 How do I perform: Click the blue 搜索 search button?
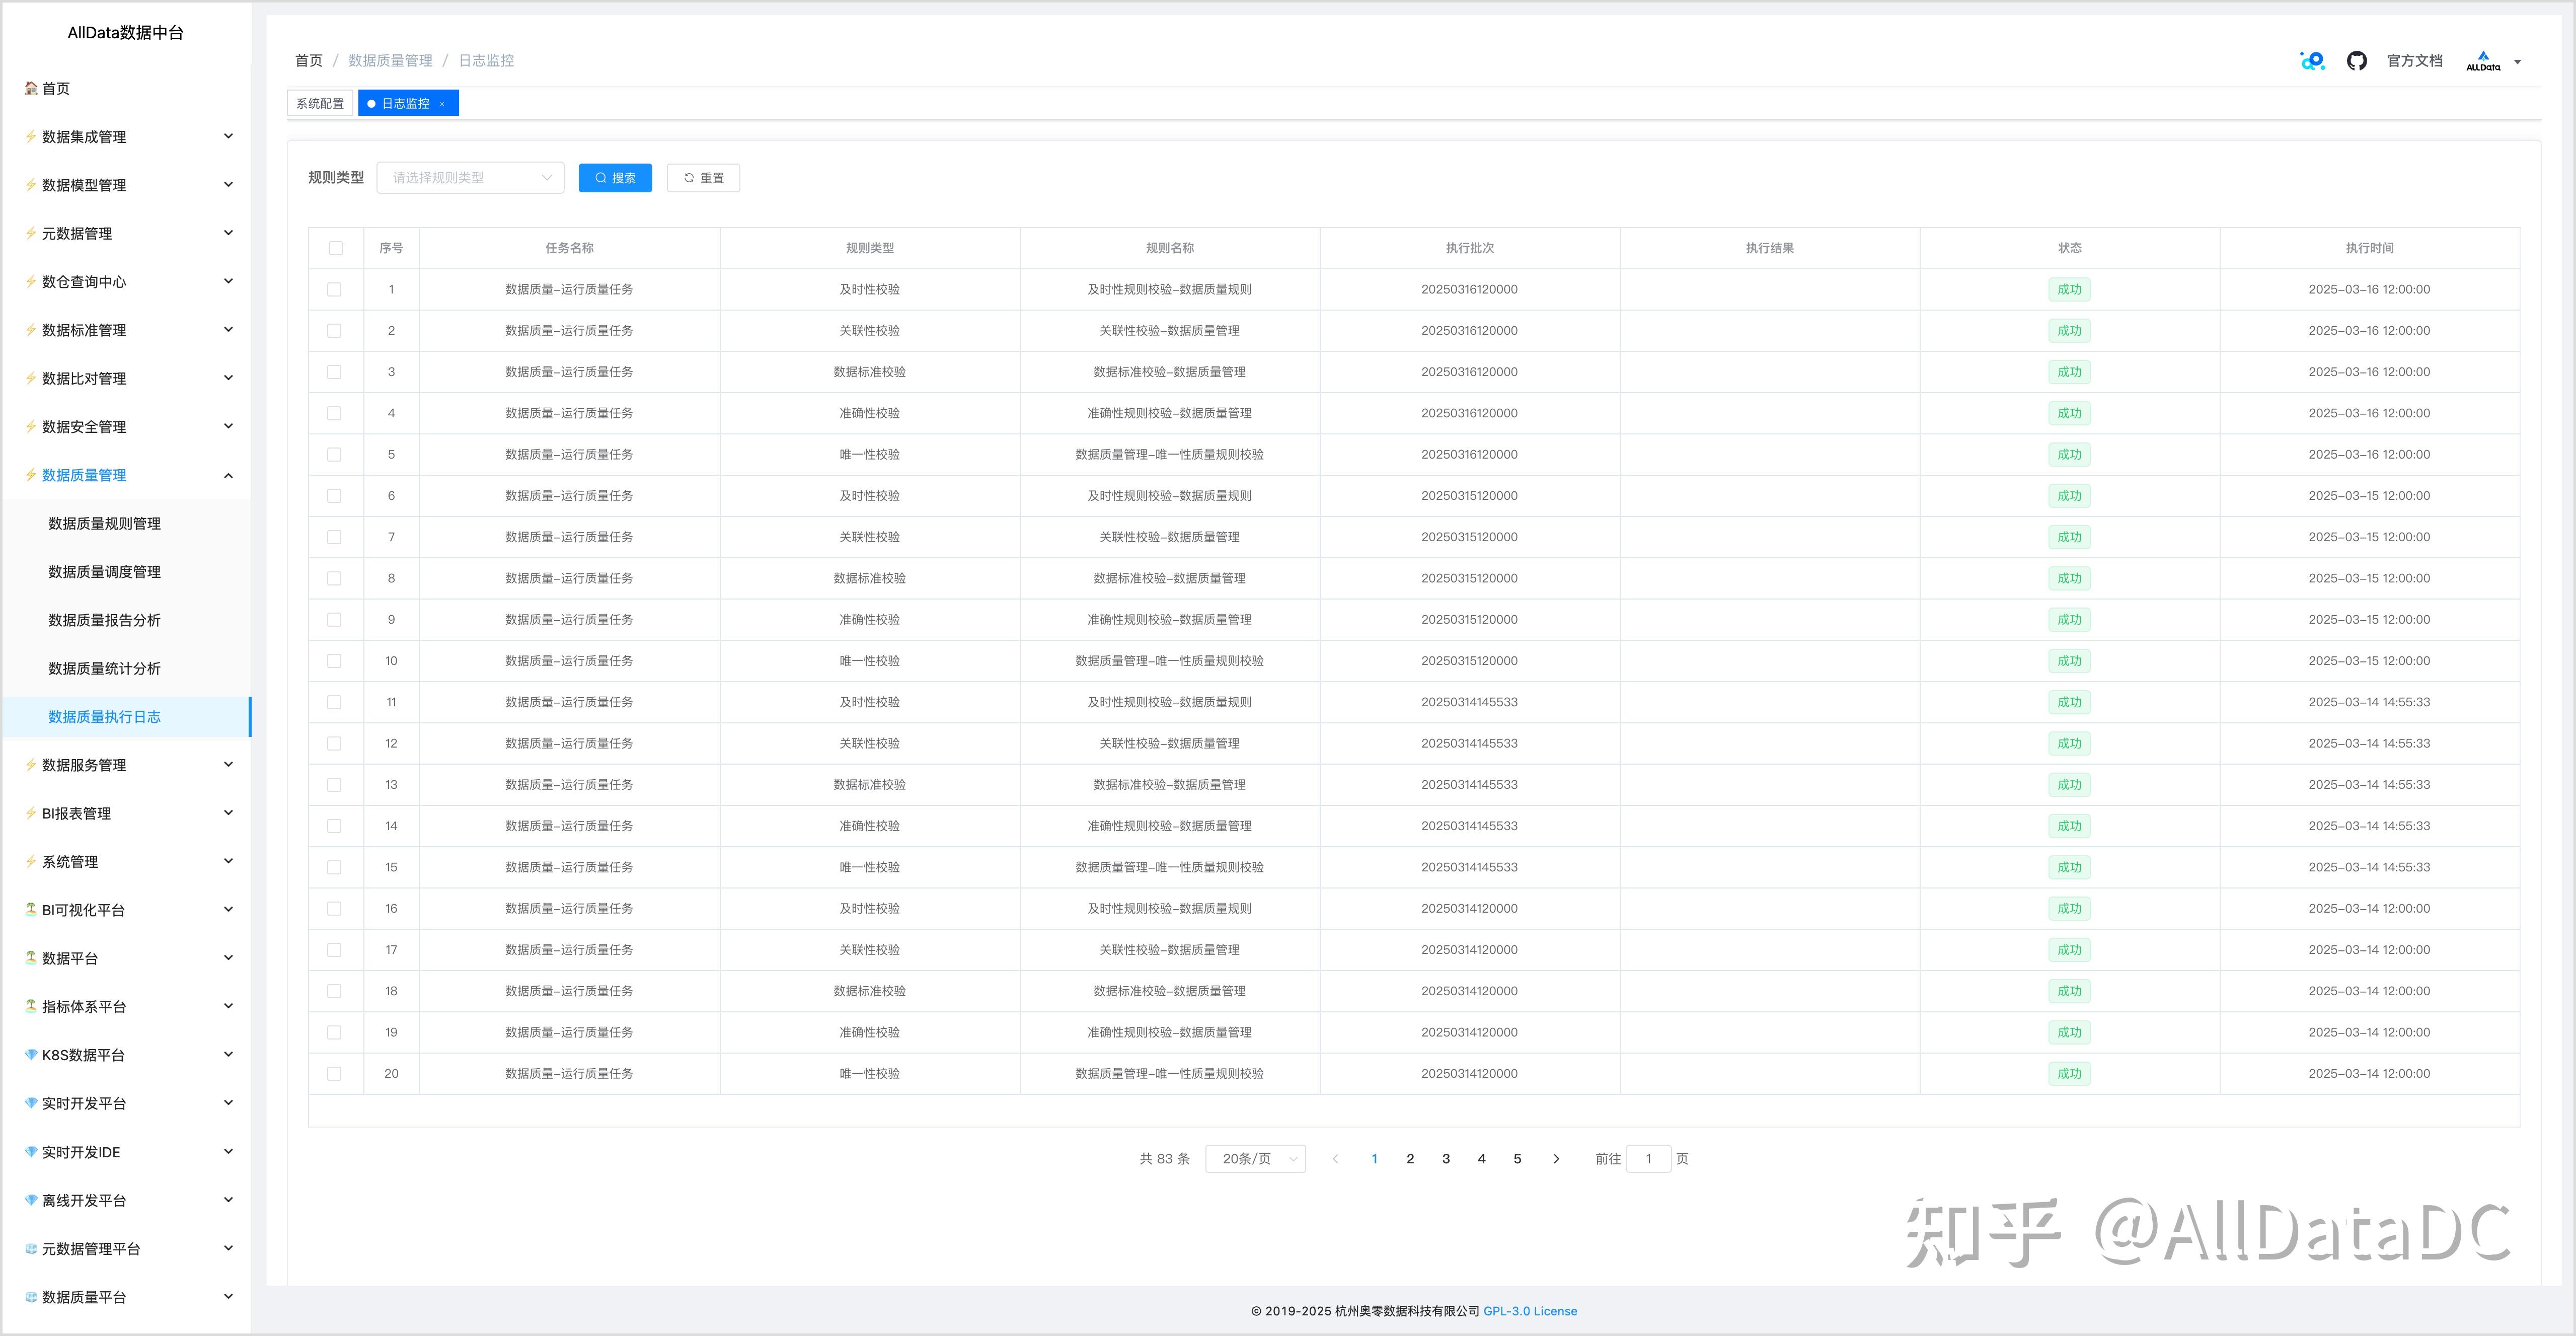[x=615, y=178]
